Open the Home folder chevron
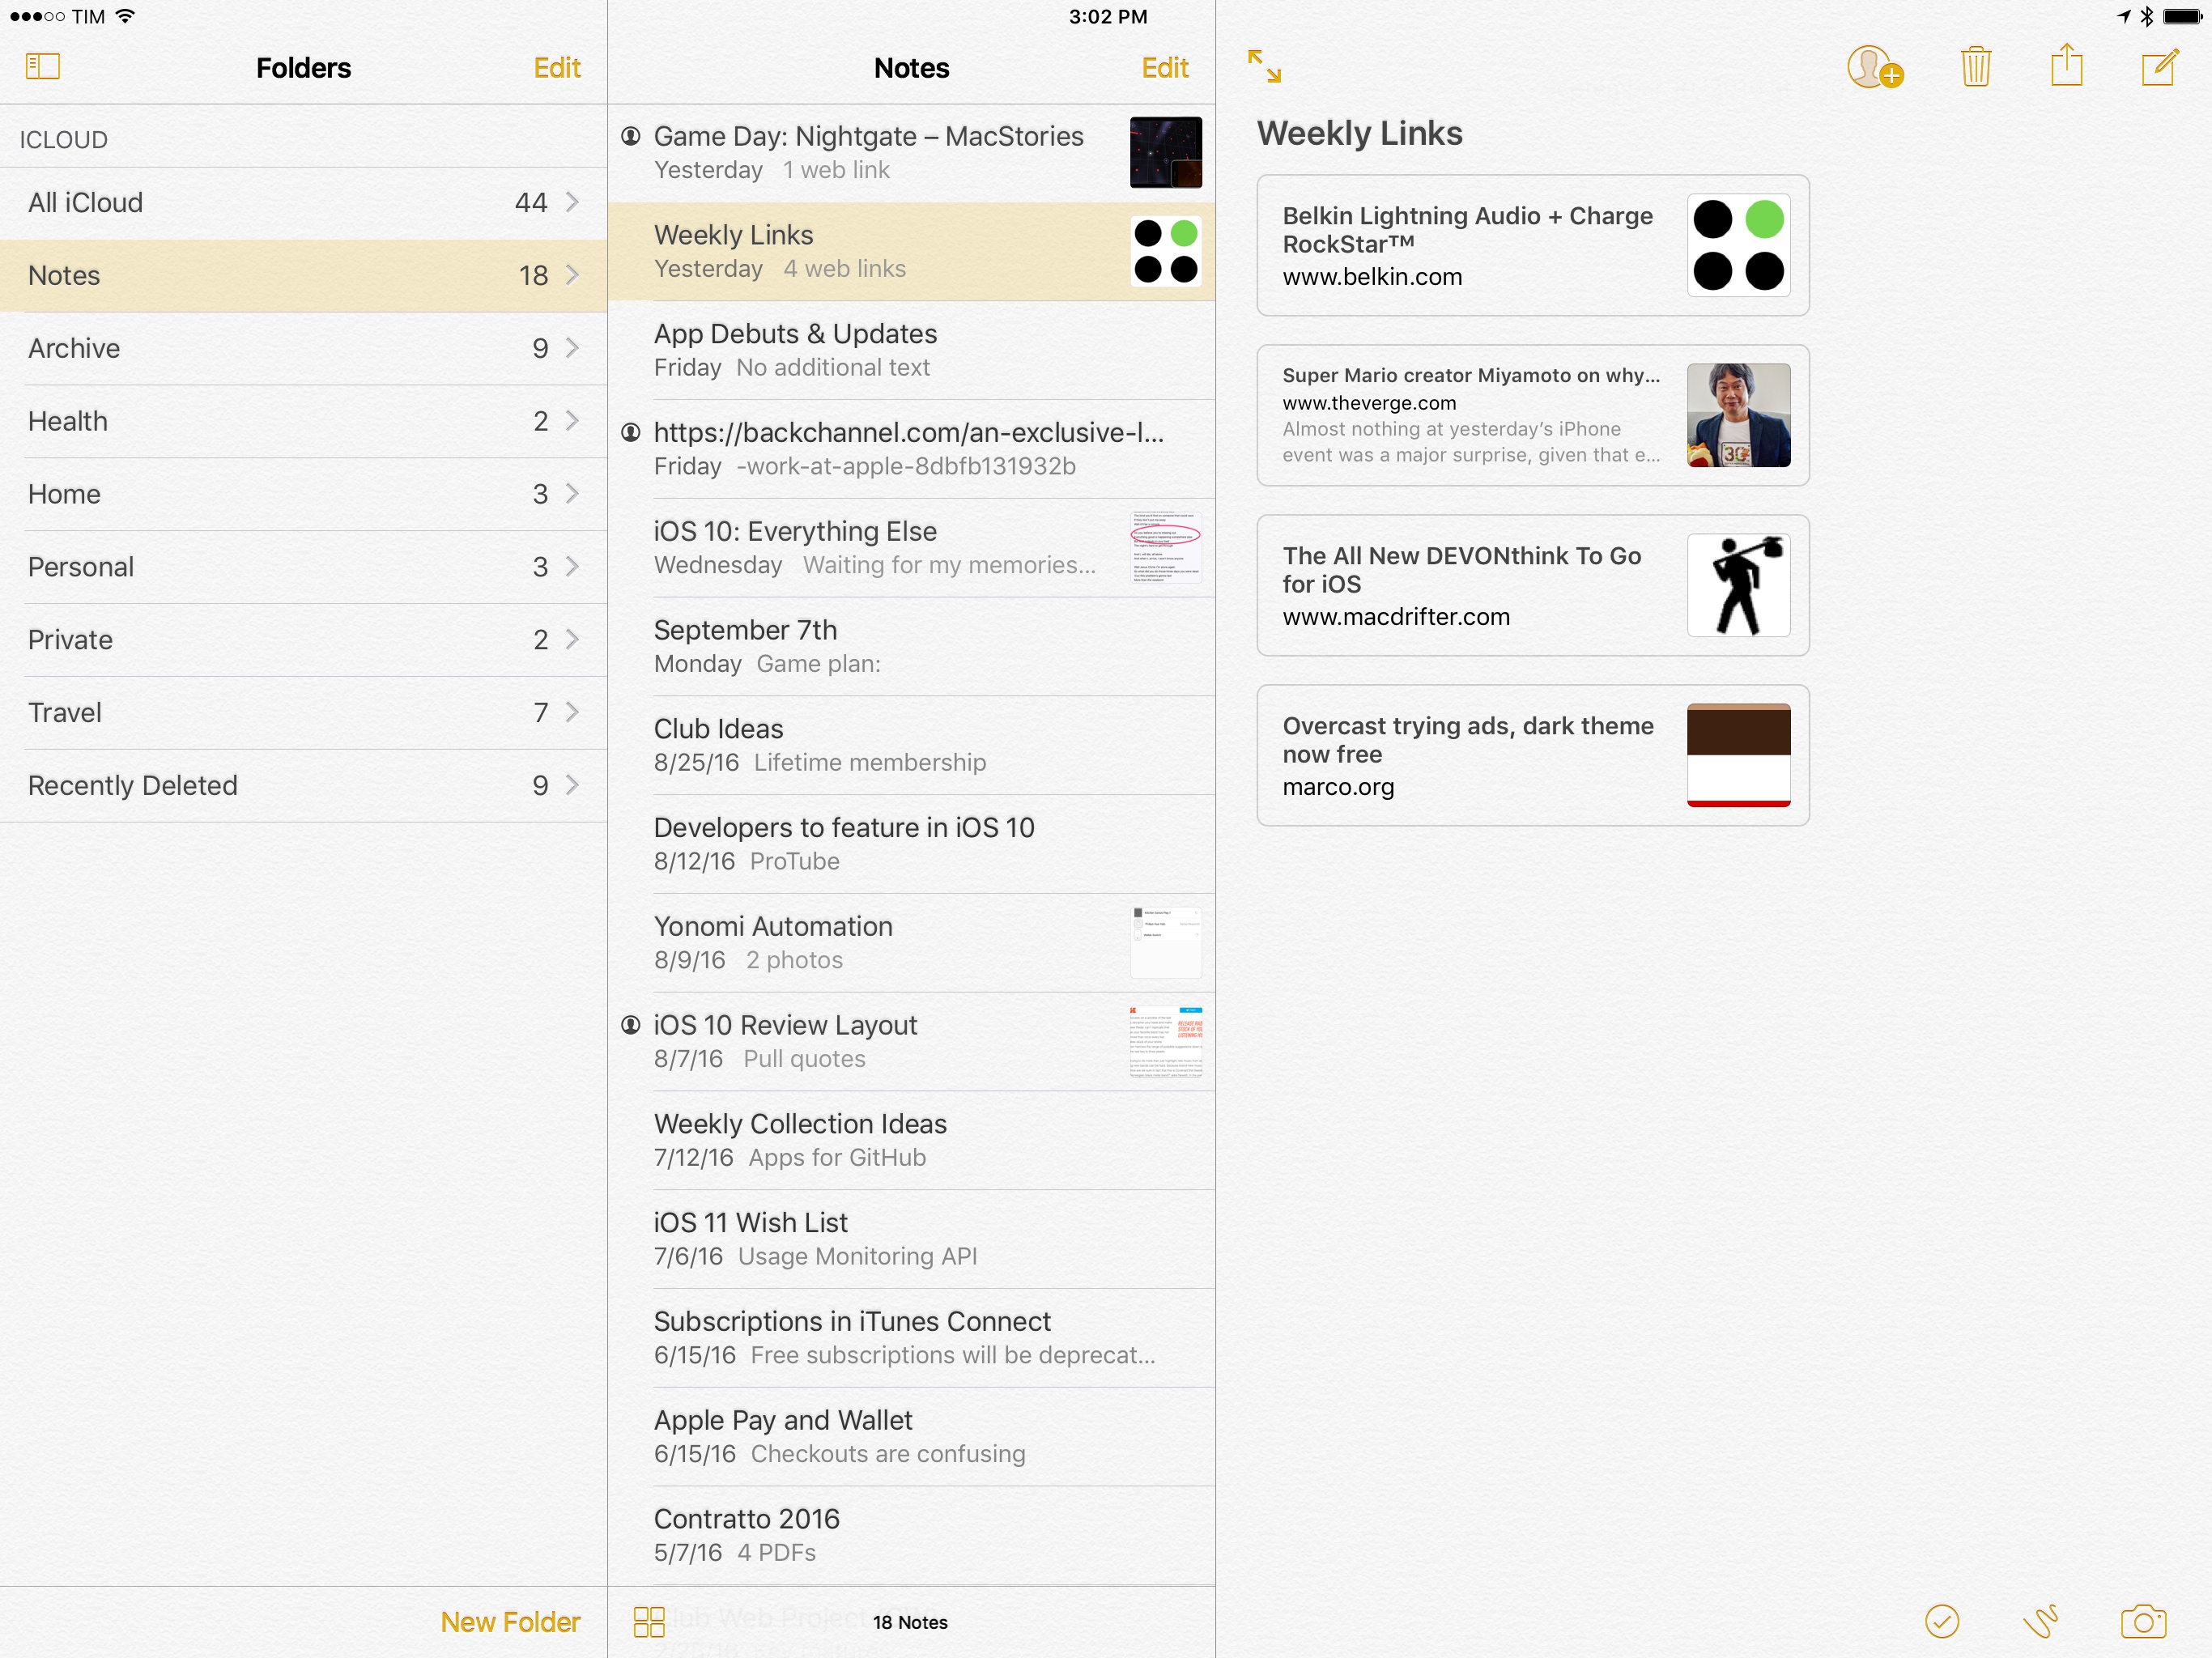 pyautogui.click(x=572, y=494)
